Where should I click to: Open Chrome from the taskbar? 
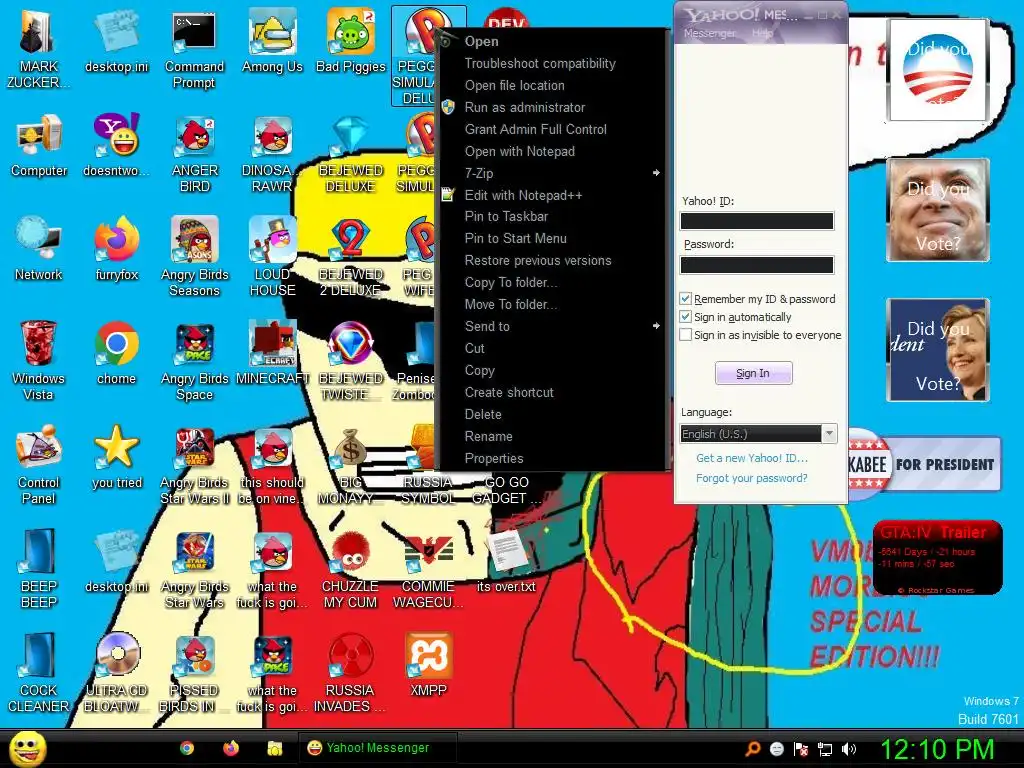pos(187,748)
